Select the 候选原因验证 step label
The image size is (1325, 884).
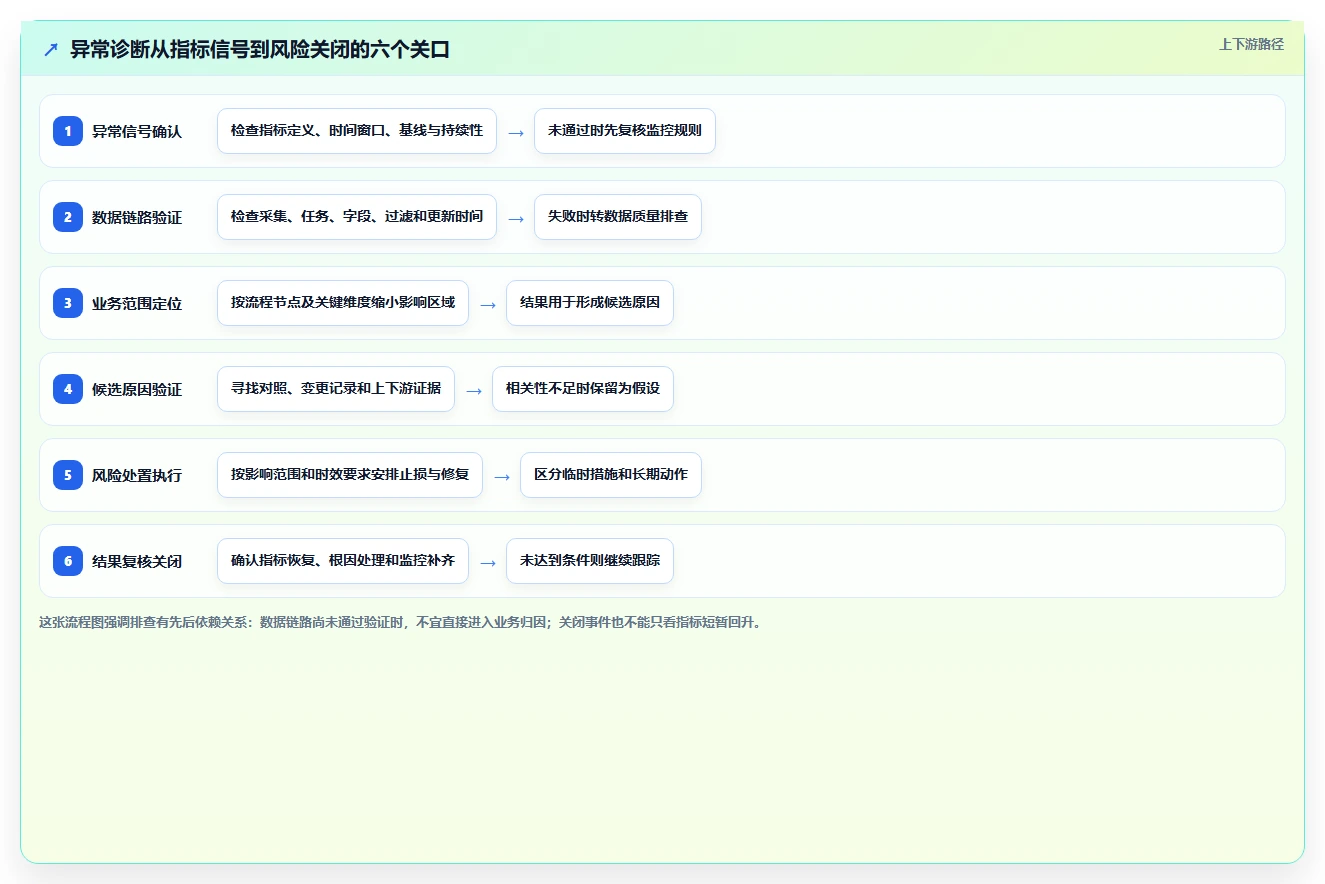(x=137, y=389)
